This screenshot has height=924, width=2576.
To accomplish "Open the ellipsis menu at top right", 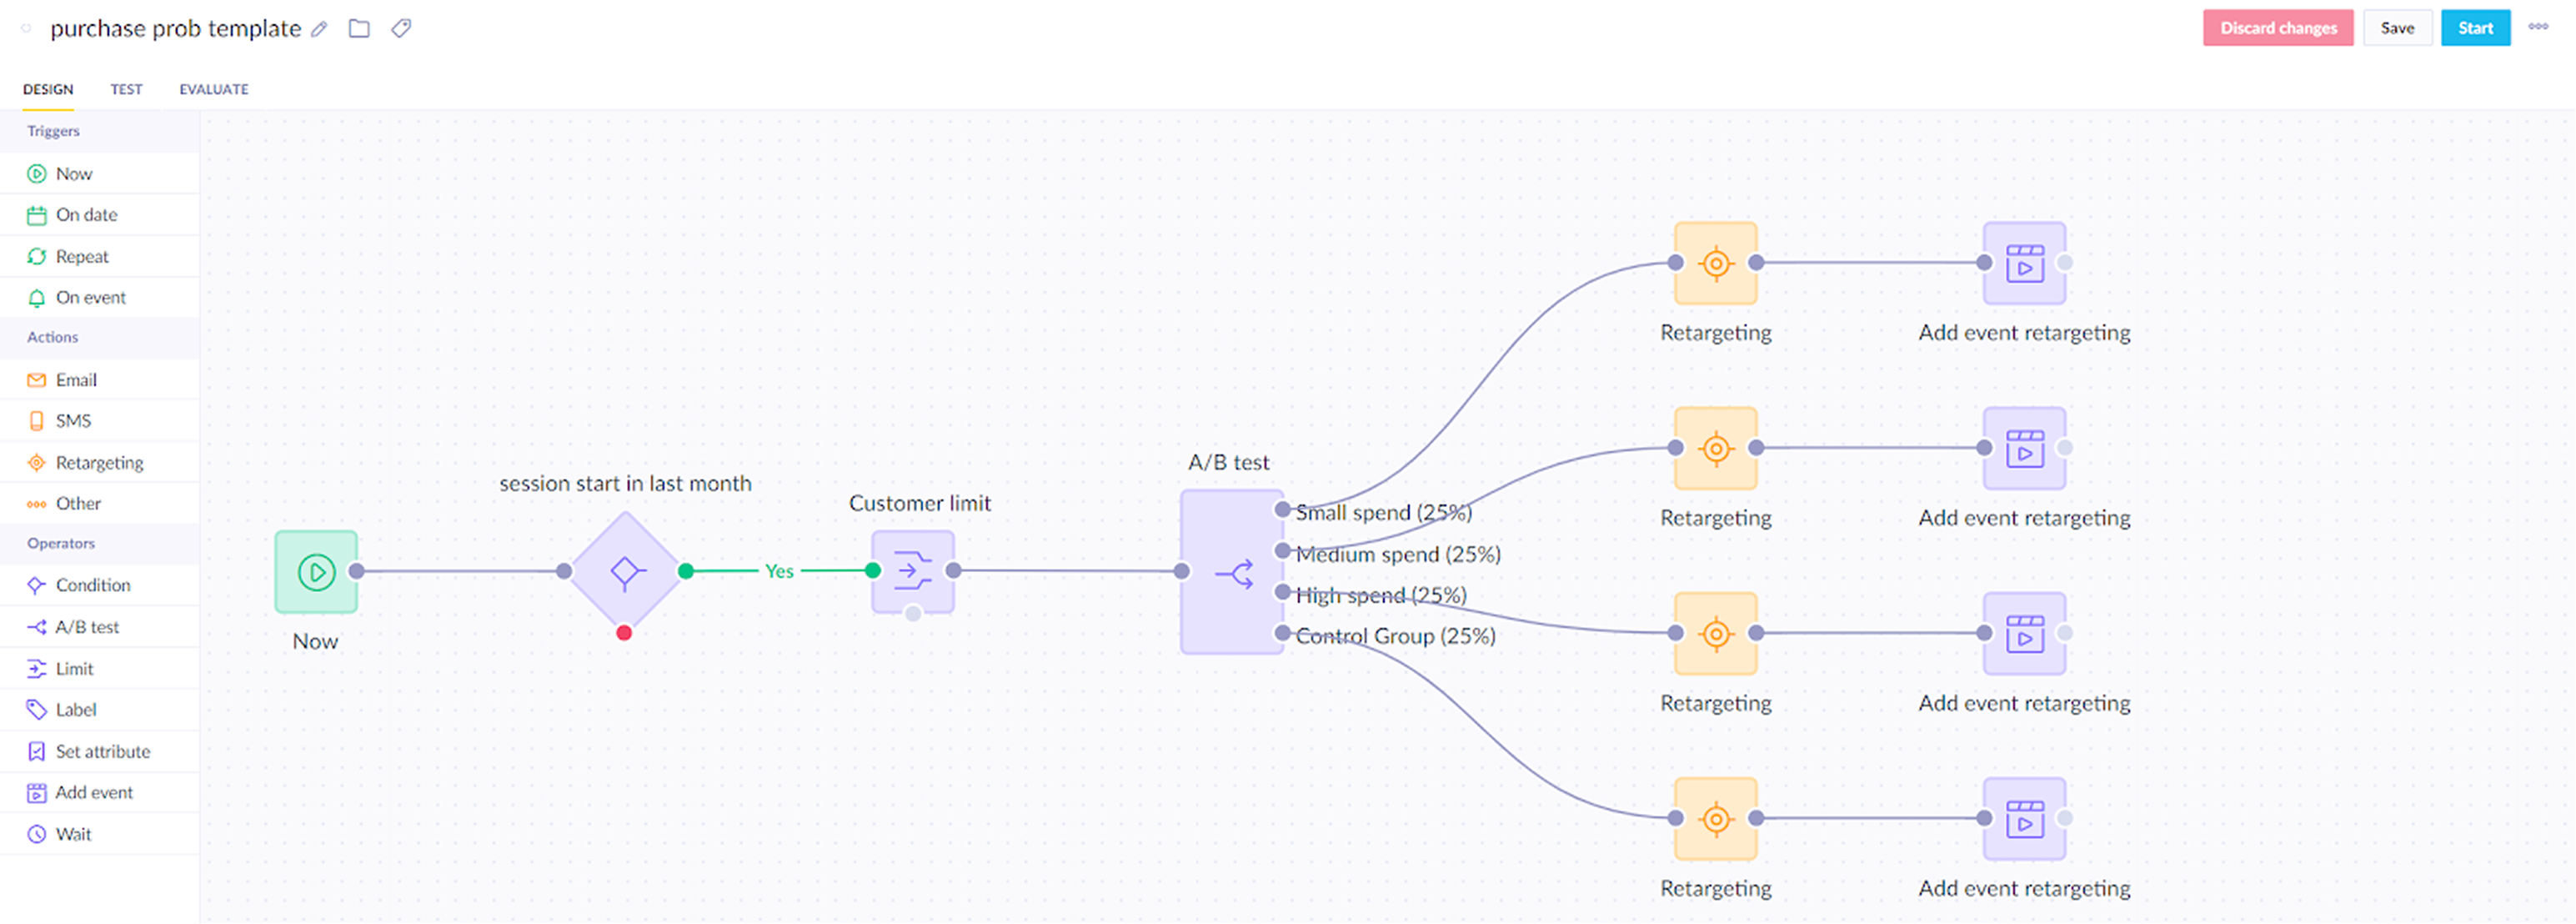I will click(2538, 27).
